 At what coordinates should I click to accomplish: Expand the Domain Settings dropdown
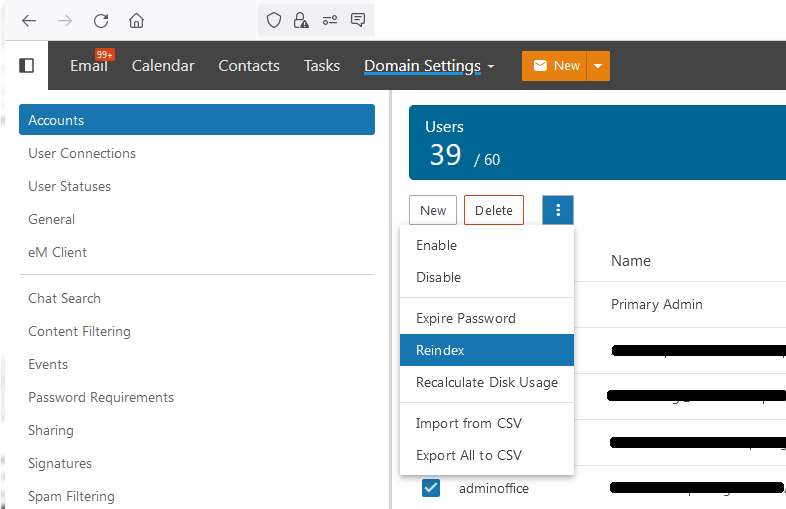tap(429, 66)
